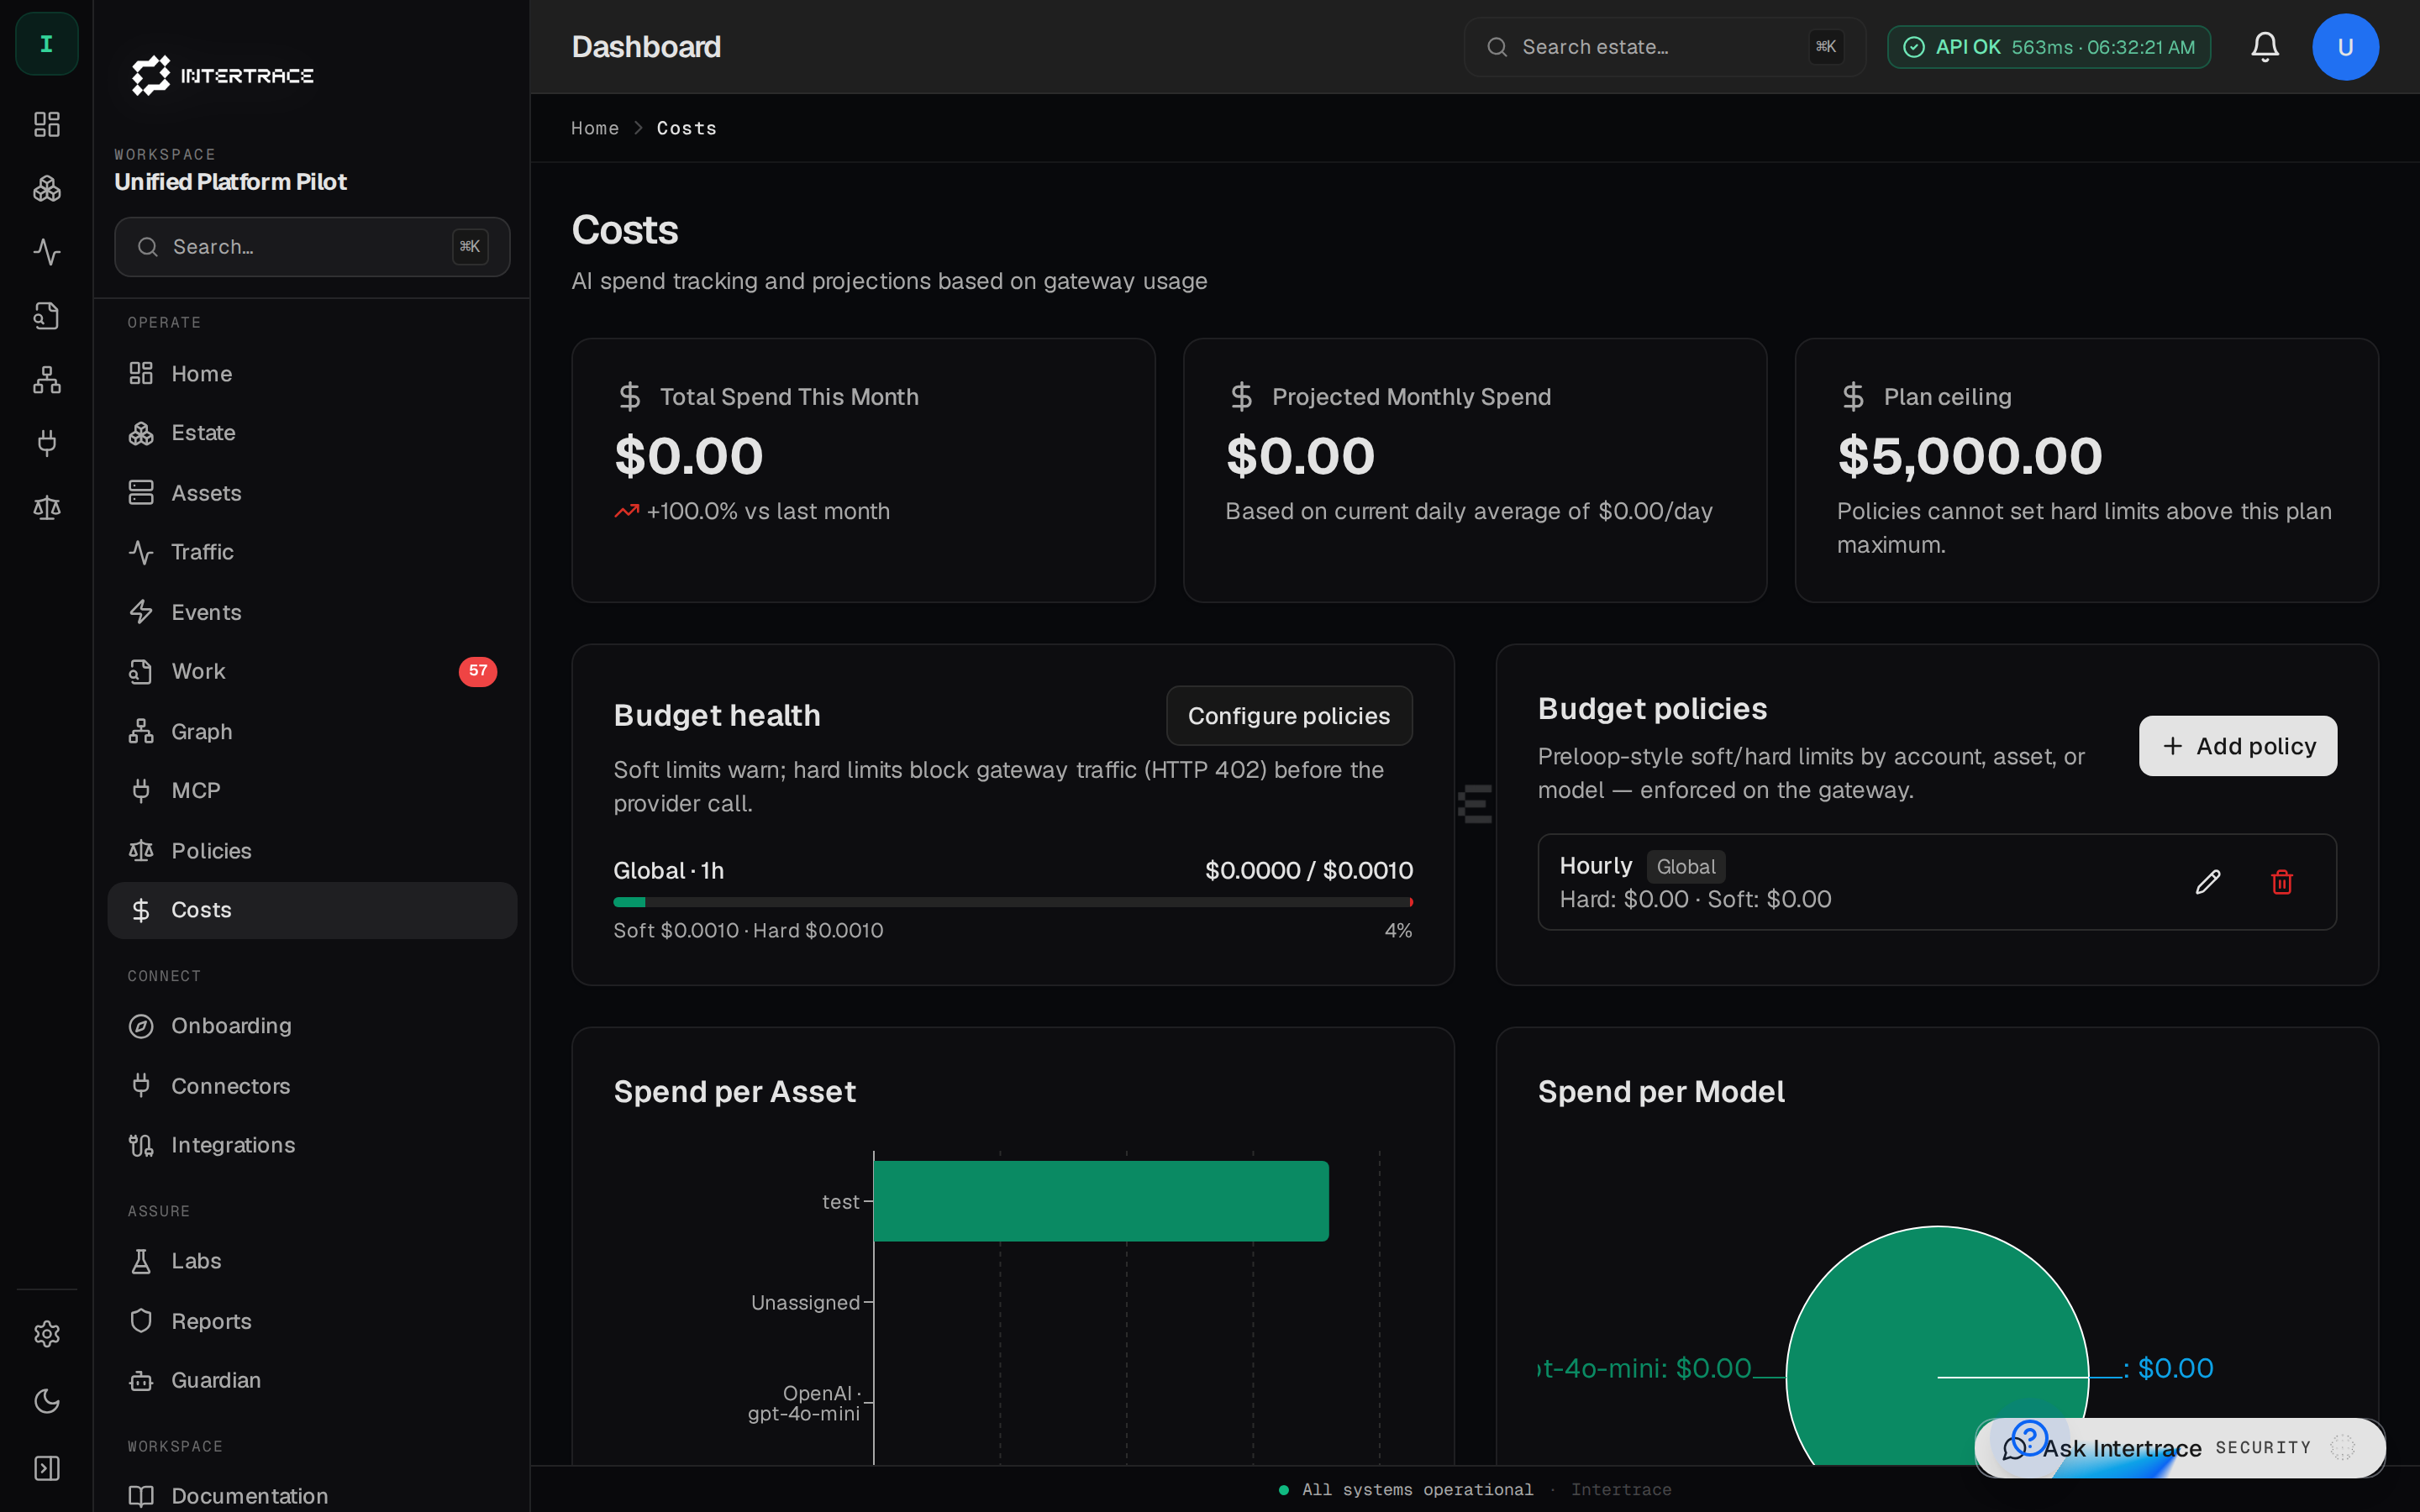This screenshot has height=1512, width=2420.
Task: Open Work in the sidebar
Action: (312, 671)
